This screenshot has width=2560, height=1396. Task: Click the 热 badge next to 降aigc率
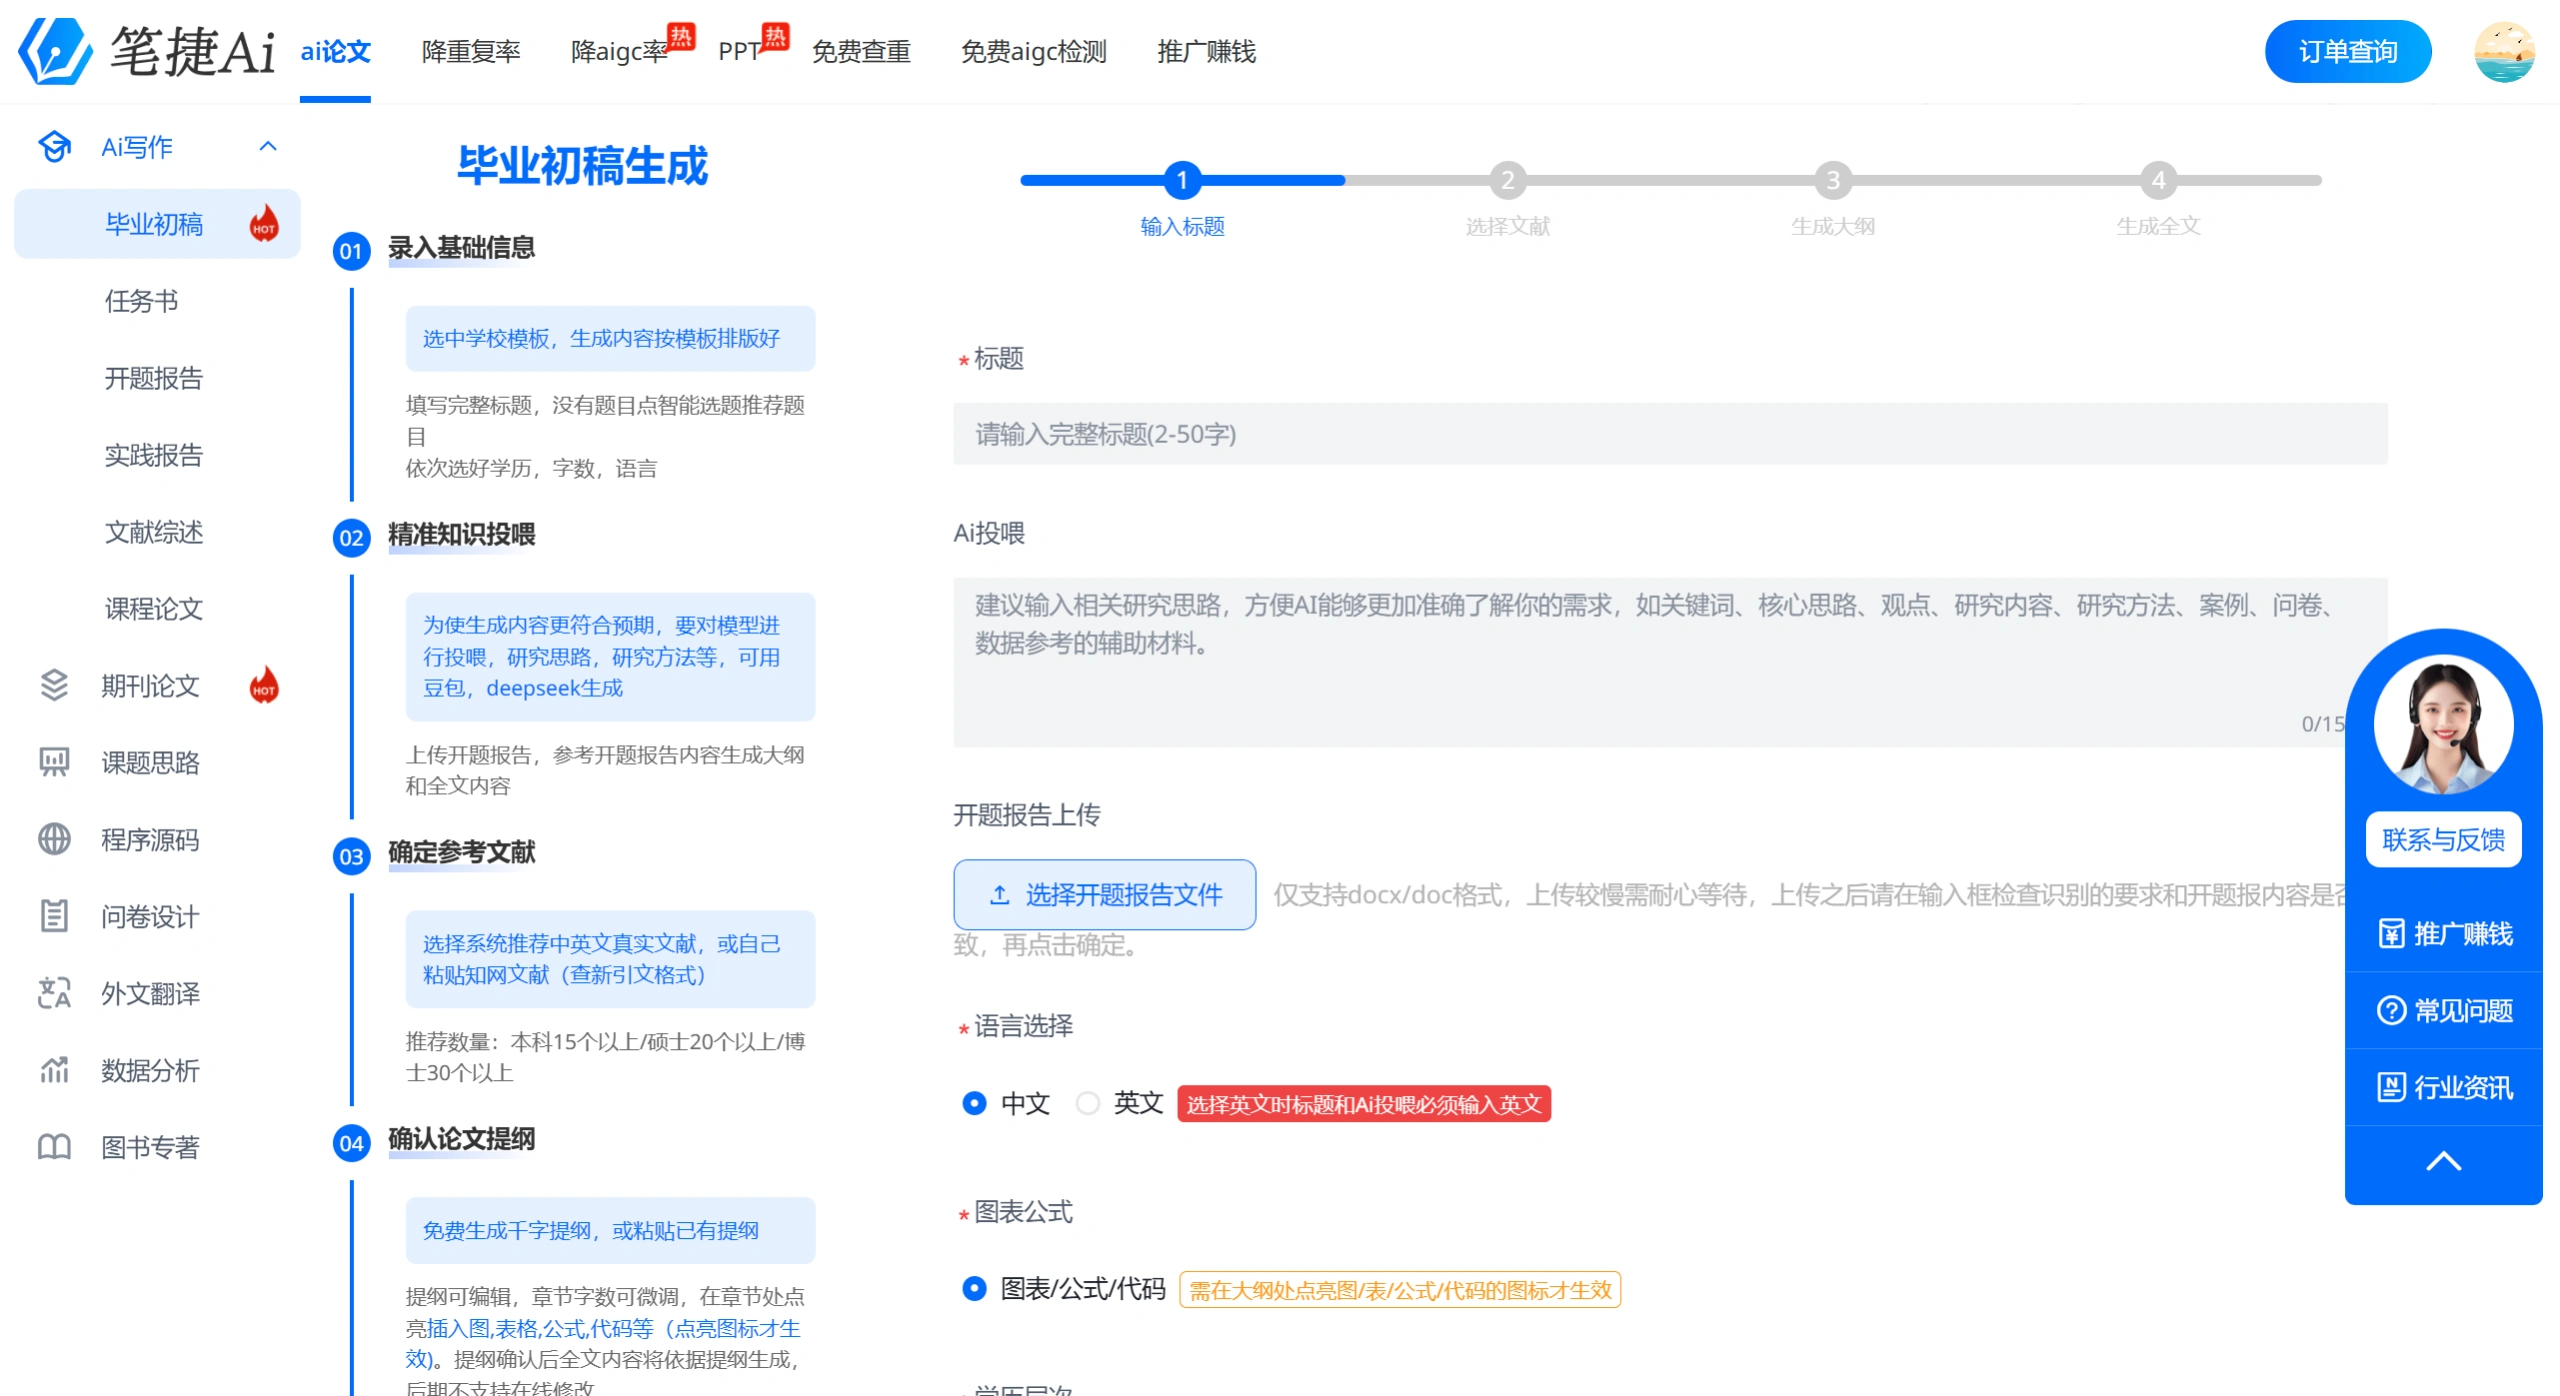(681, 37)
